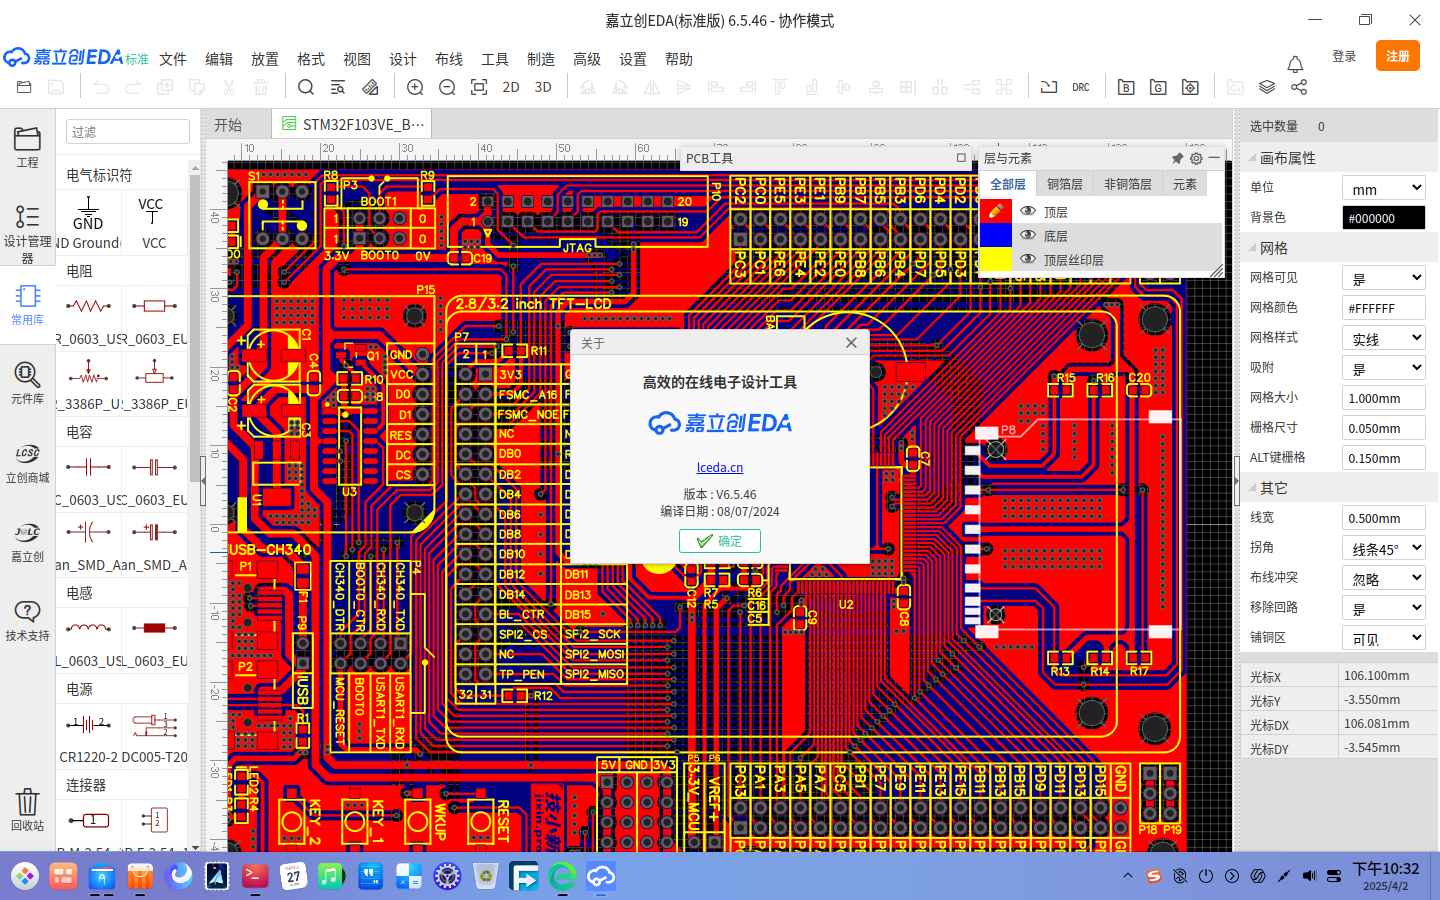The height and width of the screenshot is (900, 1440).
Task: Click the 登录 login link
Action: pyautogui.click(x=1344, y=56)
